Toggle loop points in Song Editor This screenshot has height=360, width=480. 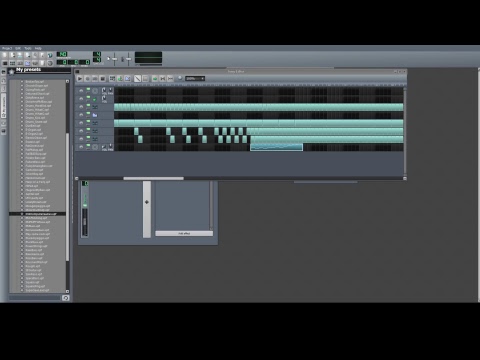pos(163,79)
